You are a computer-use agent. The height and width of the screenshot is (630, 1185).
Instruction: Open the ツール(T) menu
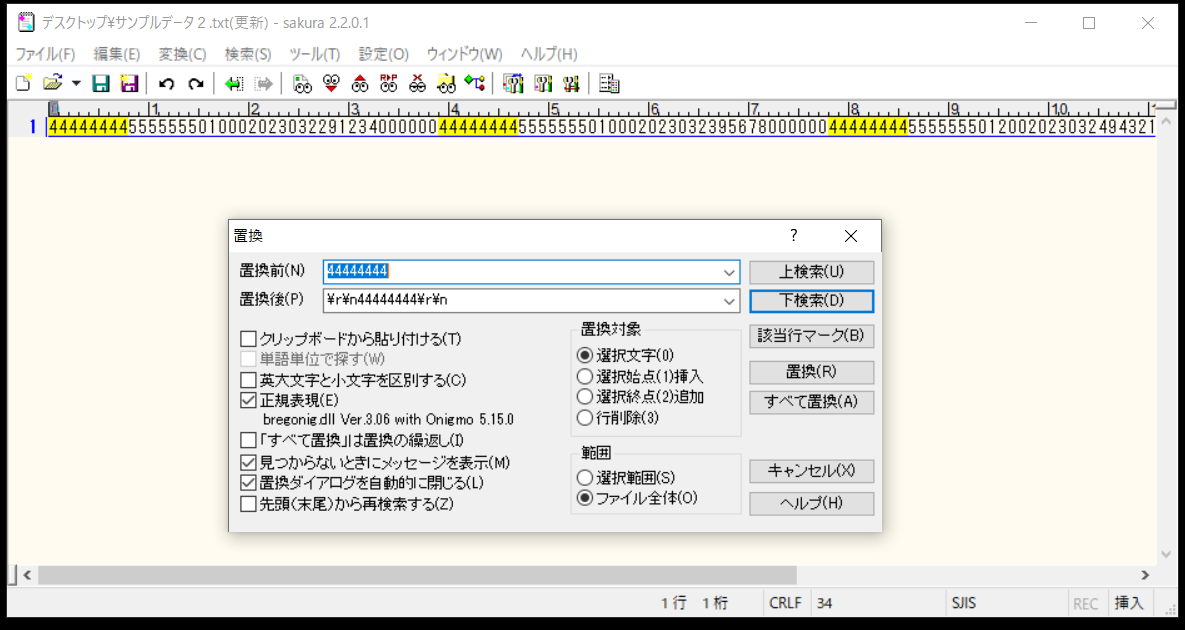[x=314, y=54]
